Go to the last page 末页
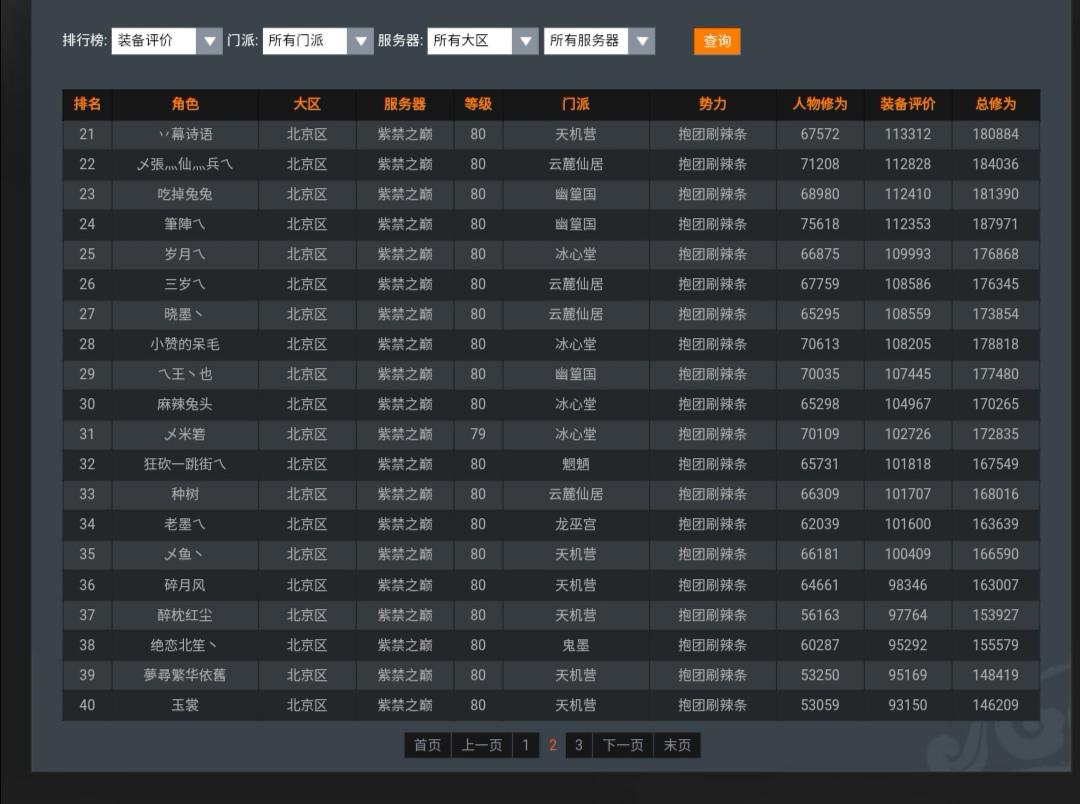This screenshot has height=804, width=1080. pos(677,745)
